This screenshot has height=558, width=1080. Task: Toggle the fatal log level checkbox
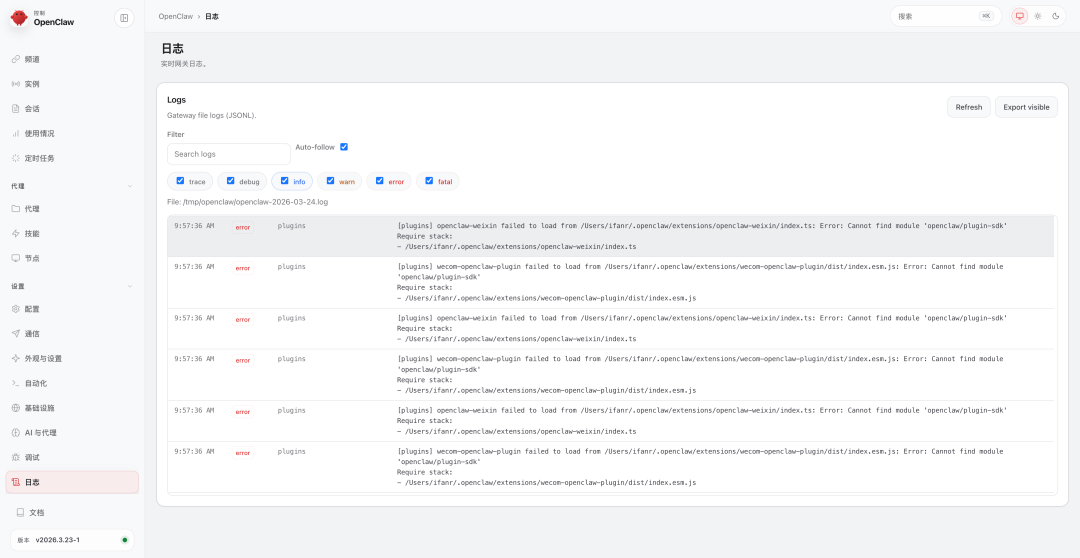430,181
